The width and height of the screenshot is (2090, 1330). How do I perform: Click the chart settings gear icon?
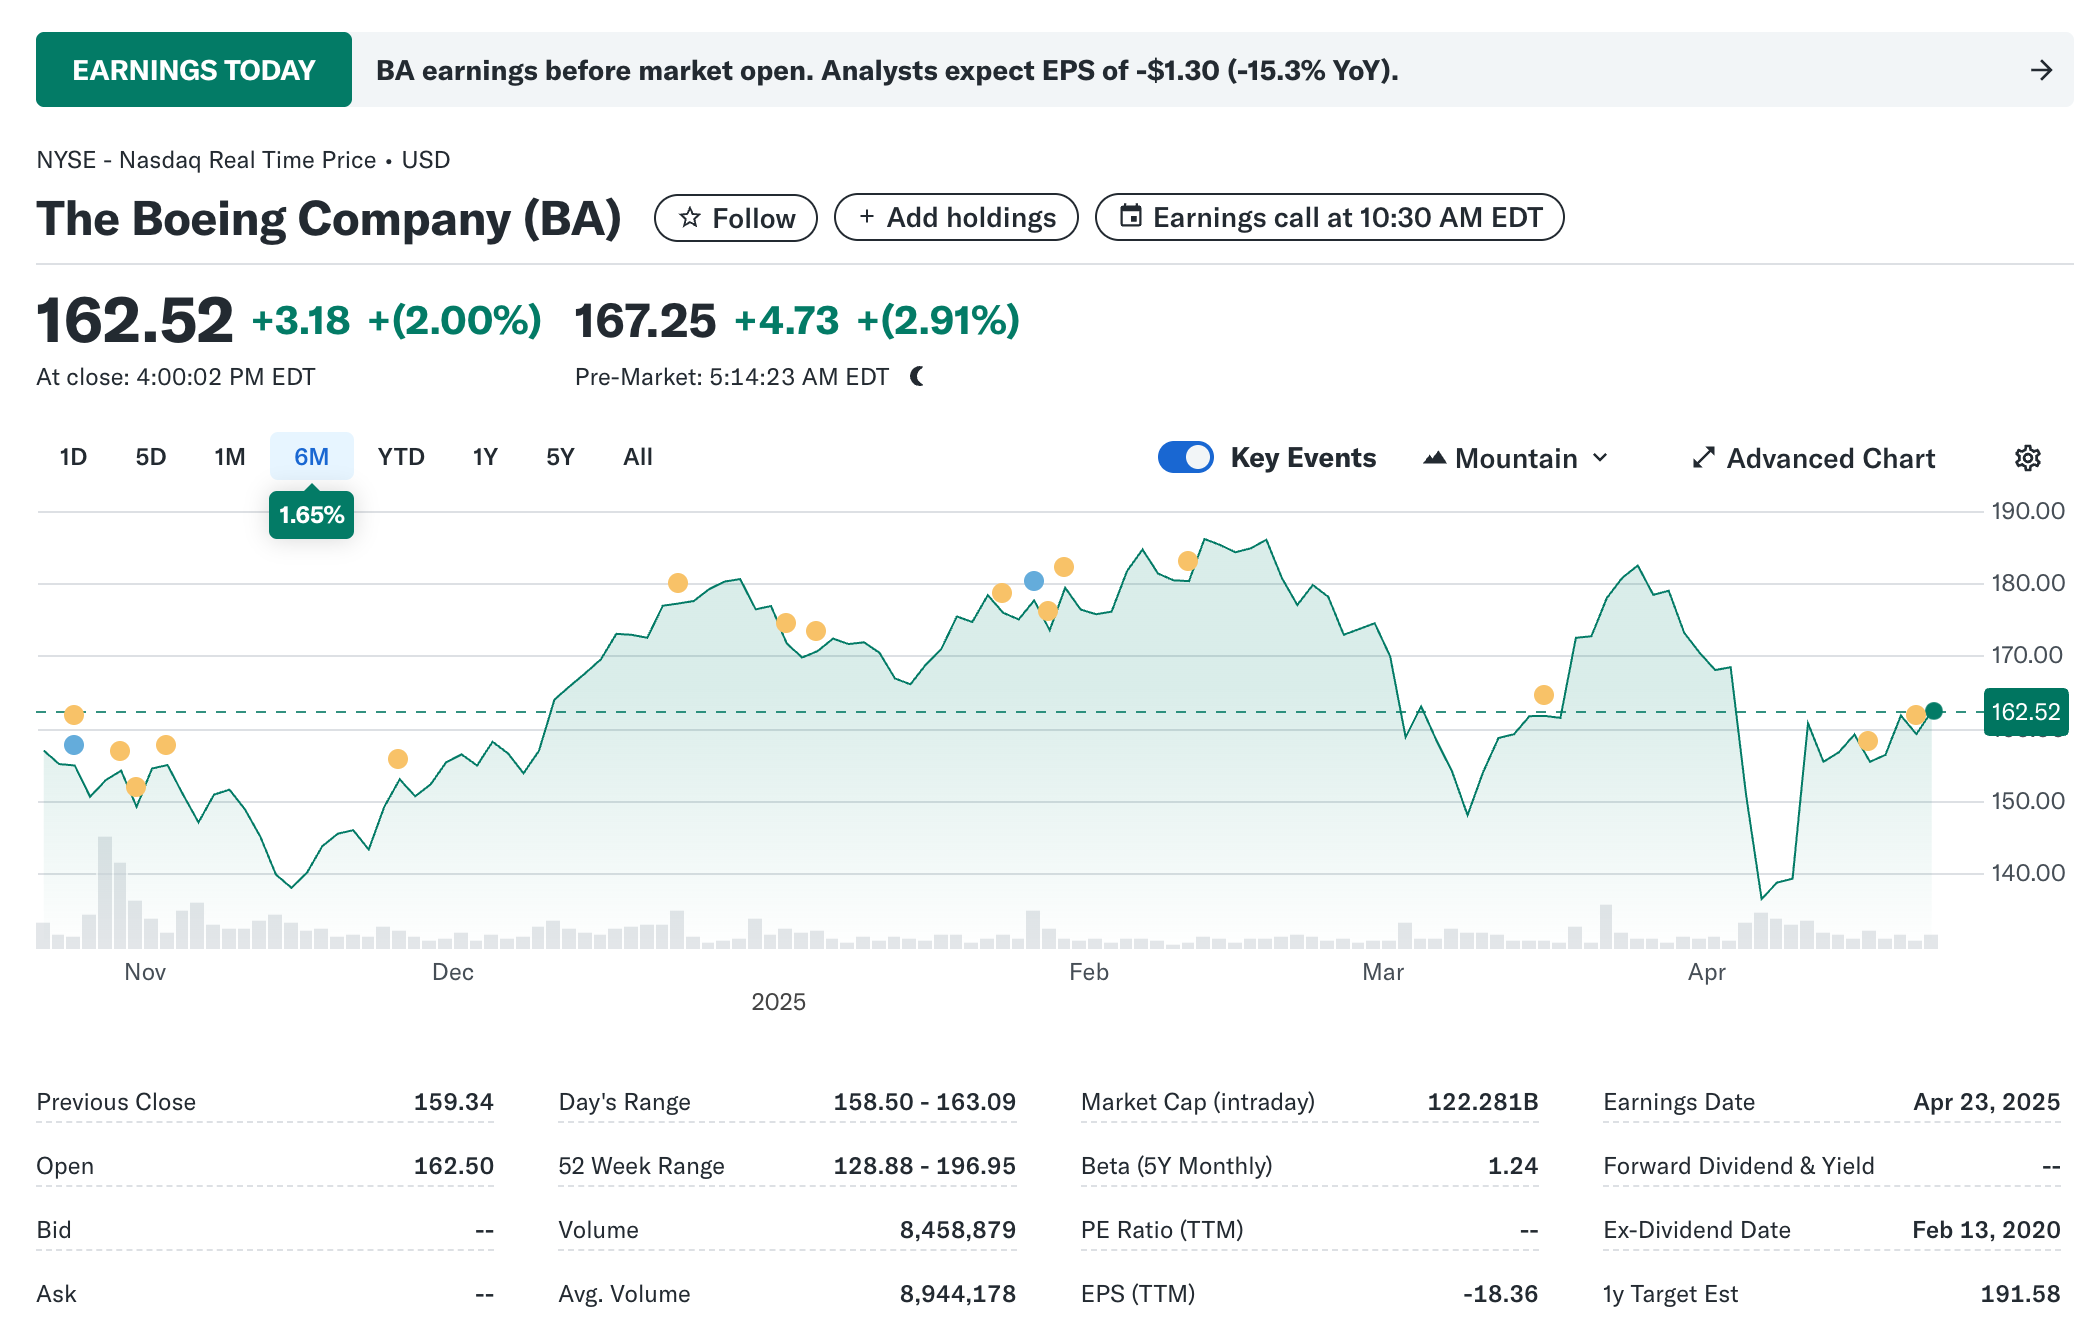point(2027,458)
